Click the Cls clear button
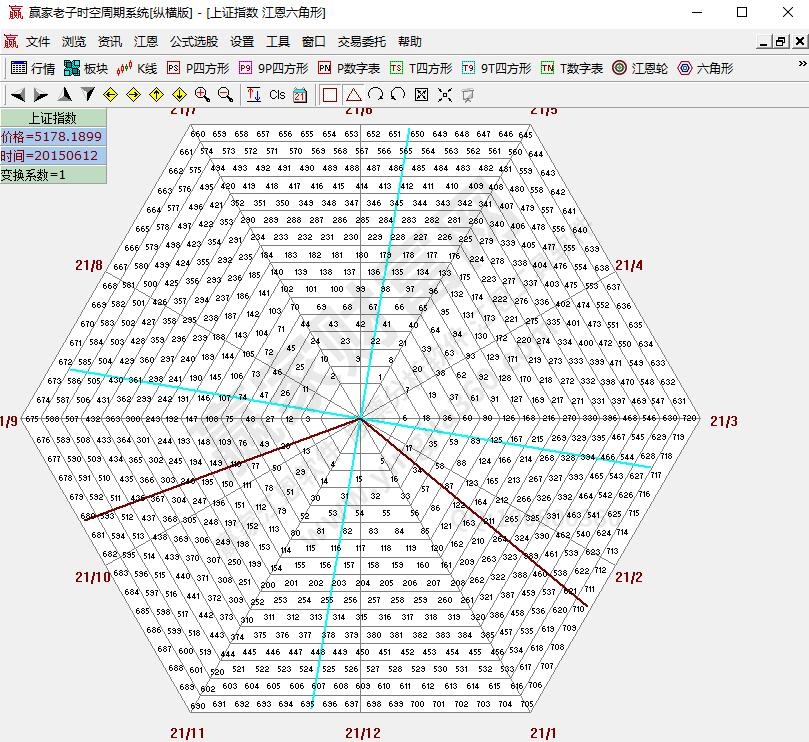 [x=277, y=95]
